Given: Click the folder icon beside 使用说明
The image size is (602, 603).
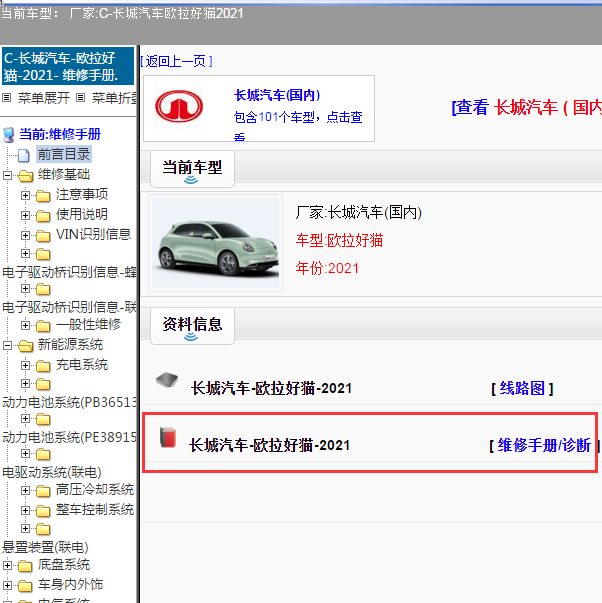Looking at the screenshot, I should (x=43, y=216).
